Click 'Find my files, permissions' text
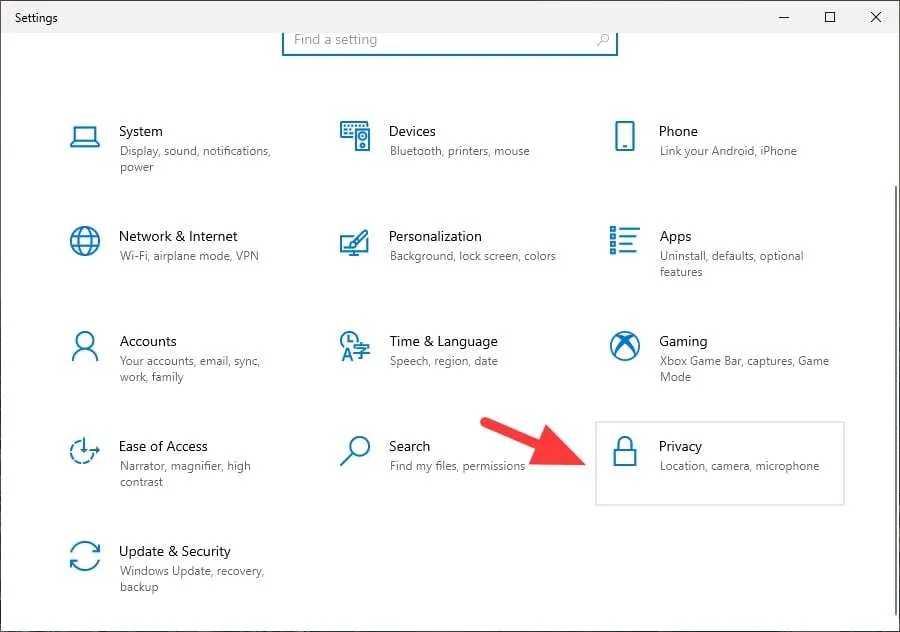The width and height of the screenshot is (900, 632). pos(457,466)
